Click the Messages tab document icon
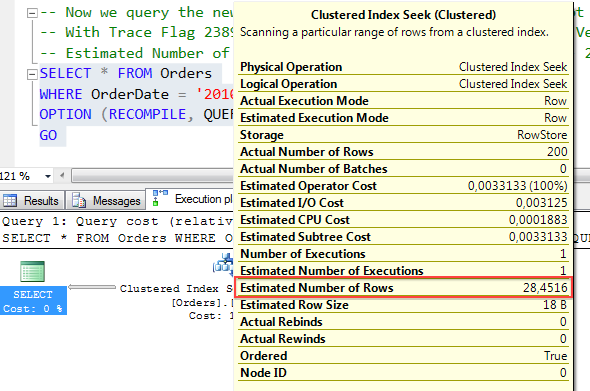 (x=79, y=200)
